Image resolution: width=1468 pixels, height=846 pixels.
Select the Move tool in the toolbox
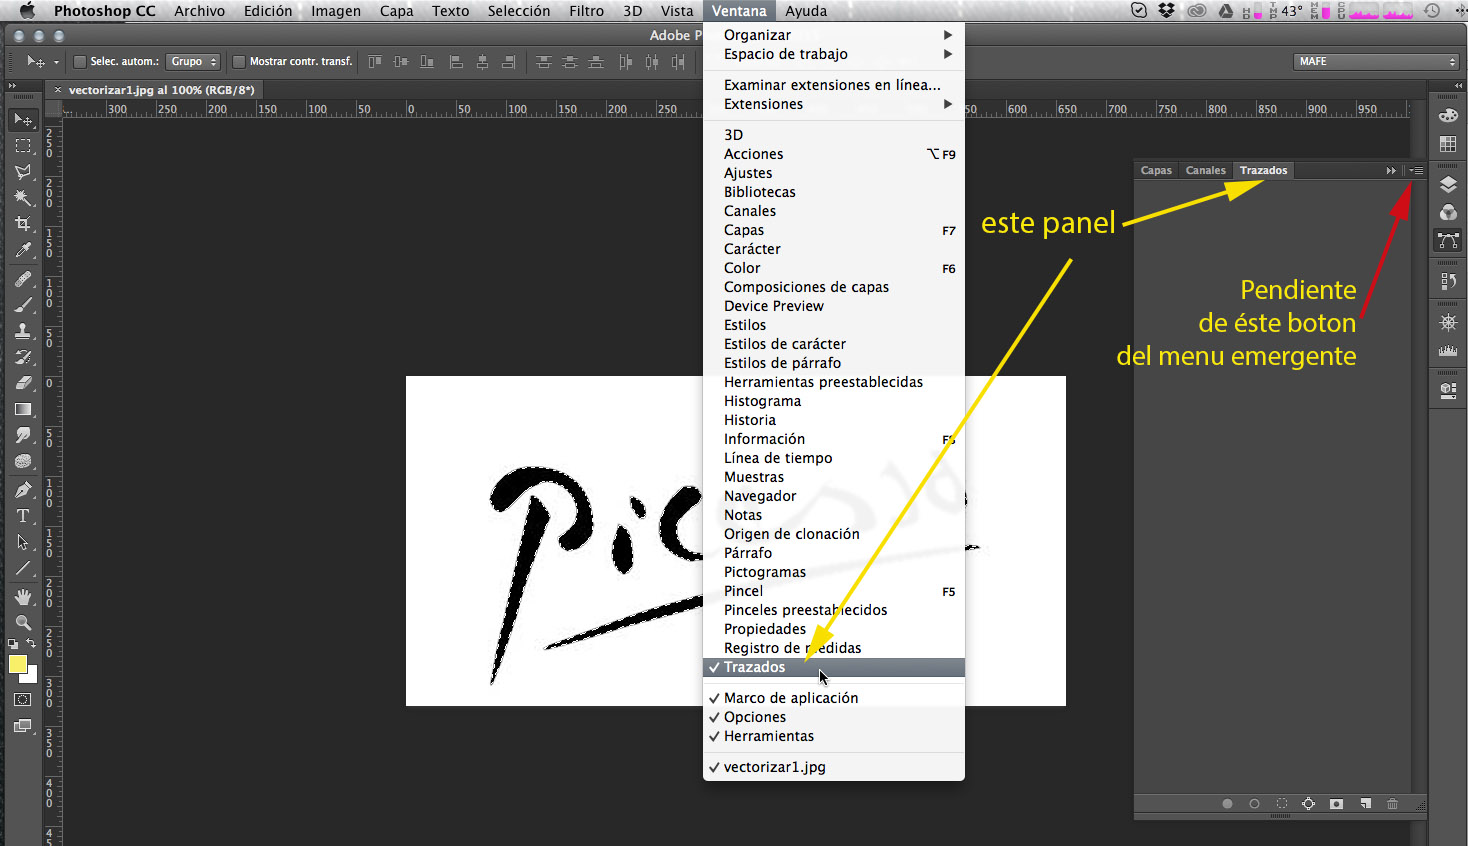pos(23,120)
